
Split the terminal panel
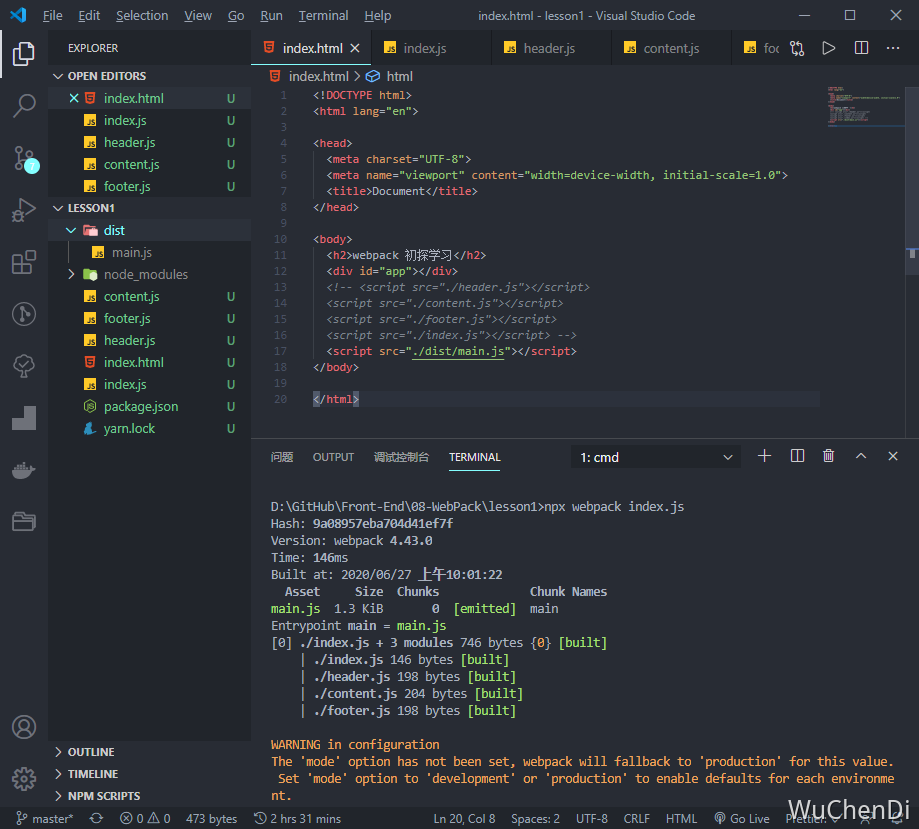click(797, 456)
